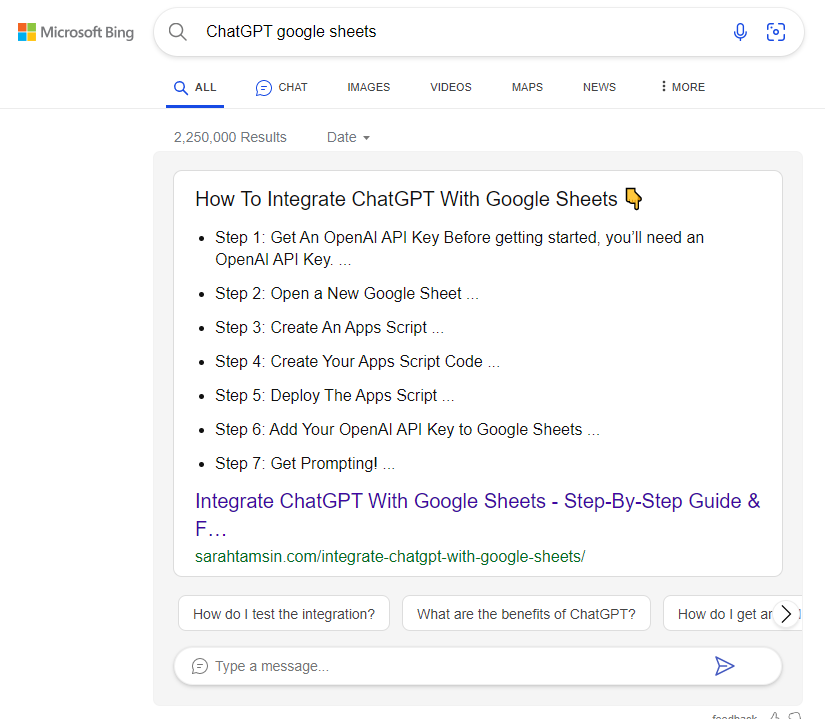The height and width of the screenshot is (719, 825).
Task: Open visual search camera icon
Action: (x=776, y=32)
